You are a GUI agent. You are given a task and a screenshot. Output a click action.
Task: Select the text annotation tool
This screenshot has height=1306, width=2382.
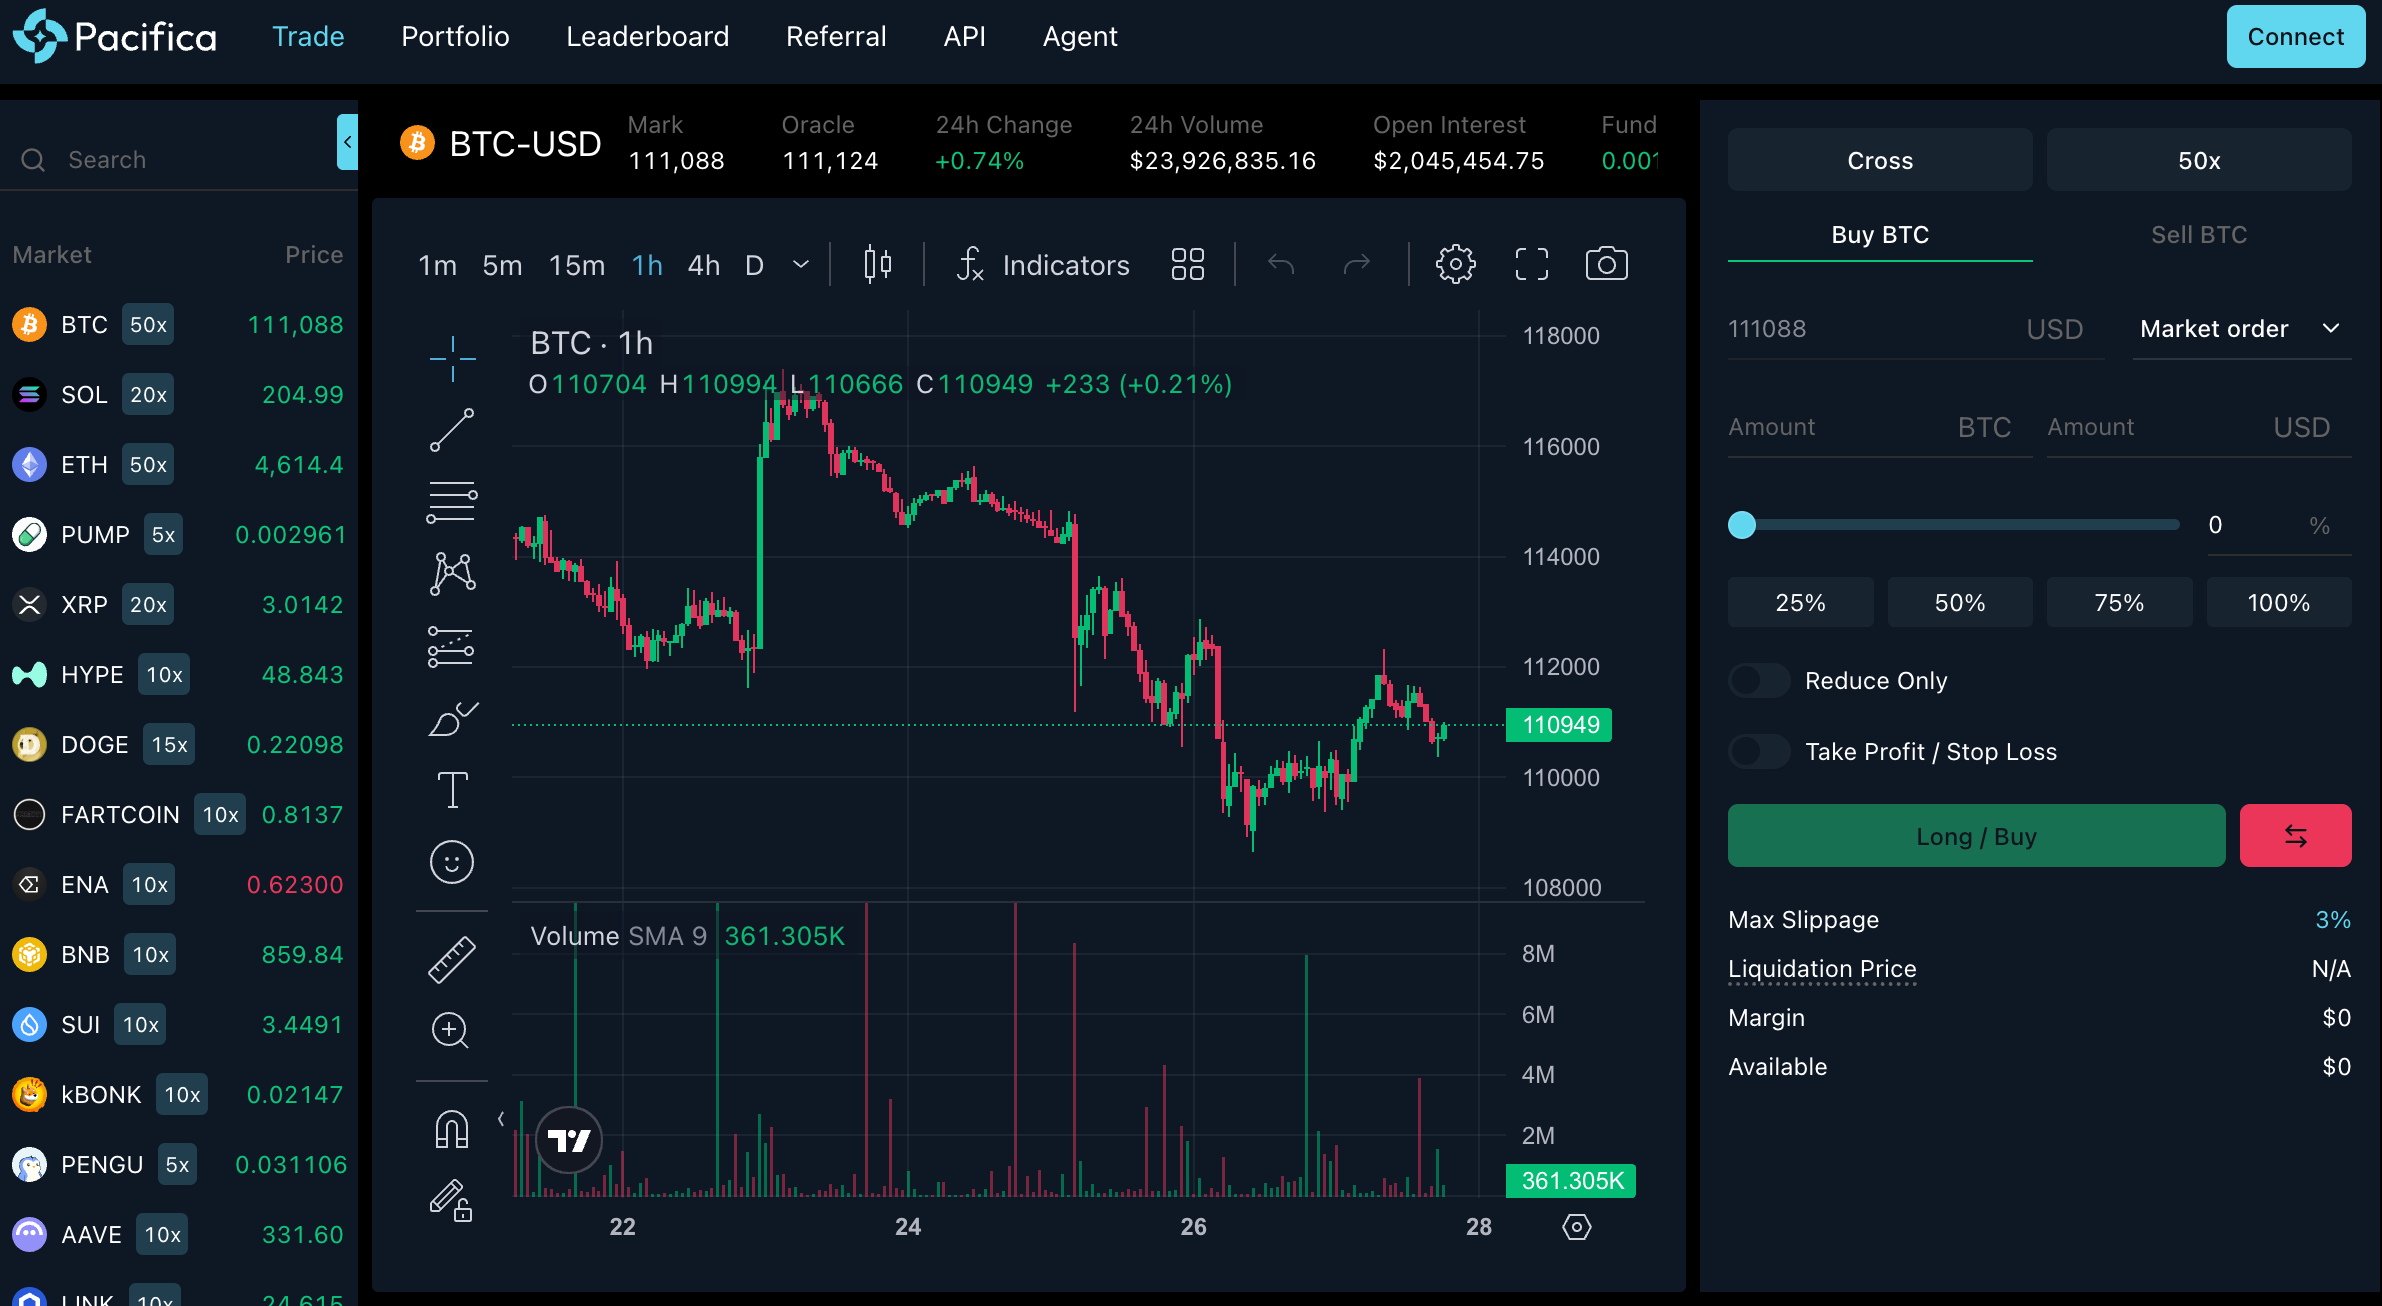452,790
